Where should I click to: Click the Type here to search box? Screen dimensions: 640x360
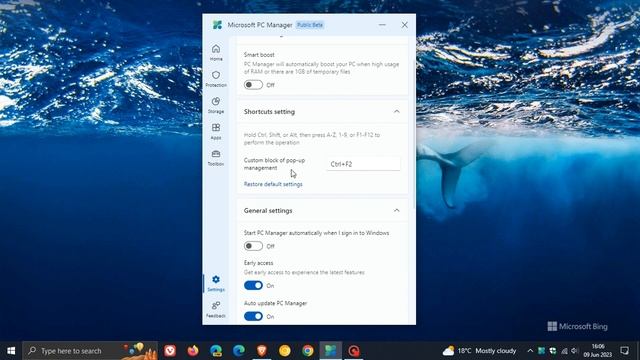[90, 351]
